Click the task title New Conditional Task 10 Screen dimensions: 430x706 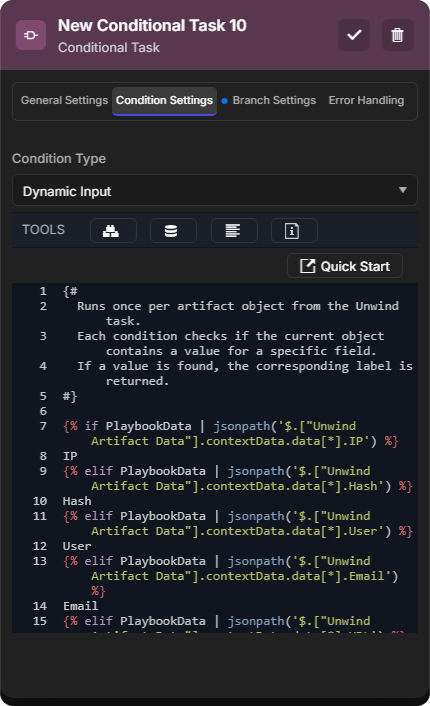[152, 26]
